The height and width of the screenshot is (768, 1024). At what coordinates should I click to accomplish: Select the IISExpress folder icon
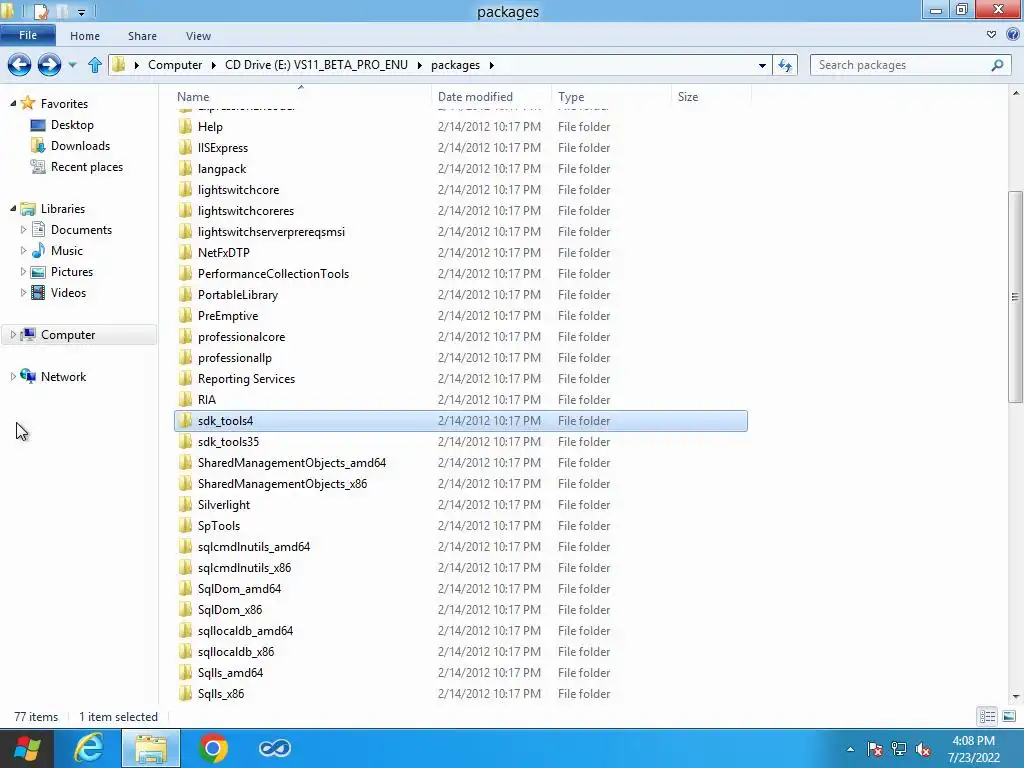(185, 148)
